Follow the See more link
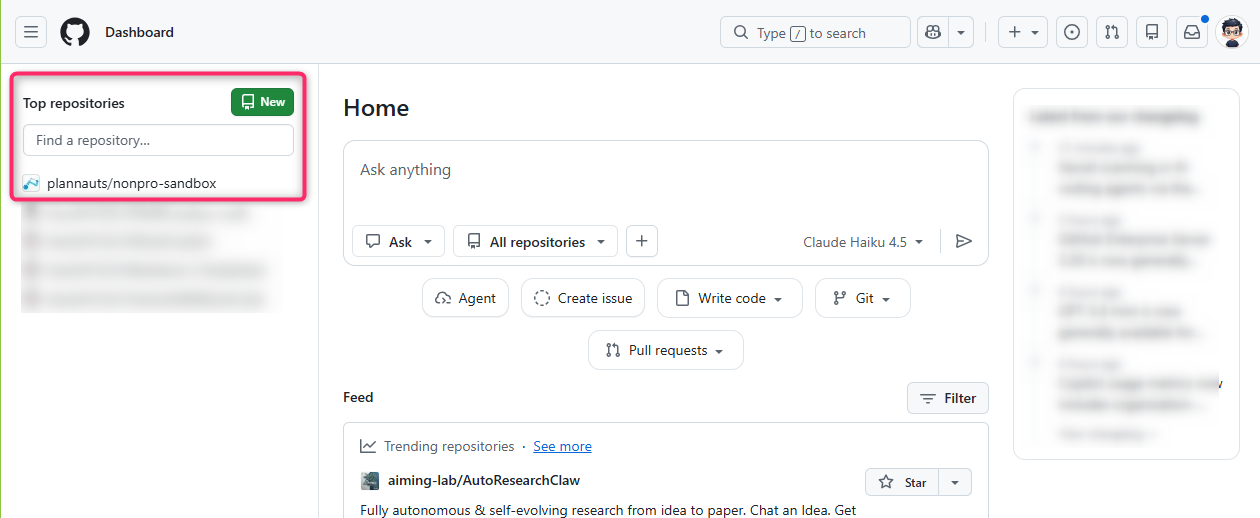This screenshot has width=1260, height=518. click(562, 446)
